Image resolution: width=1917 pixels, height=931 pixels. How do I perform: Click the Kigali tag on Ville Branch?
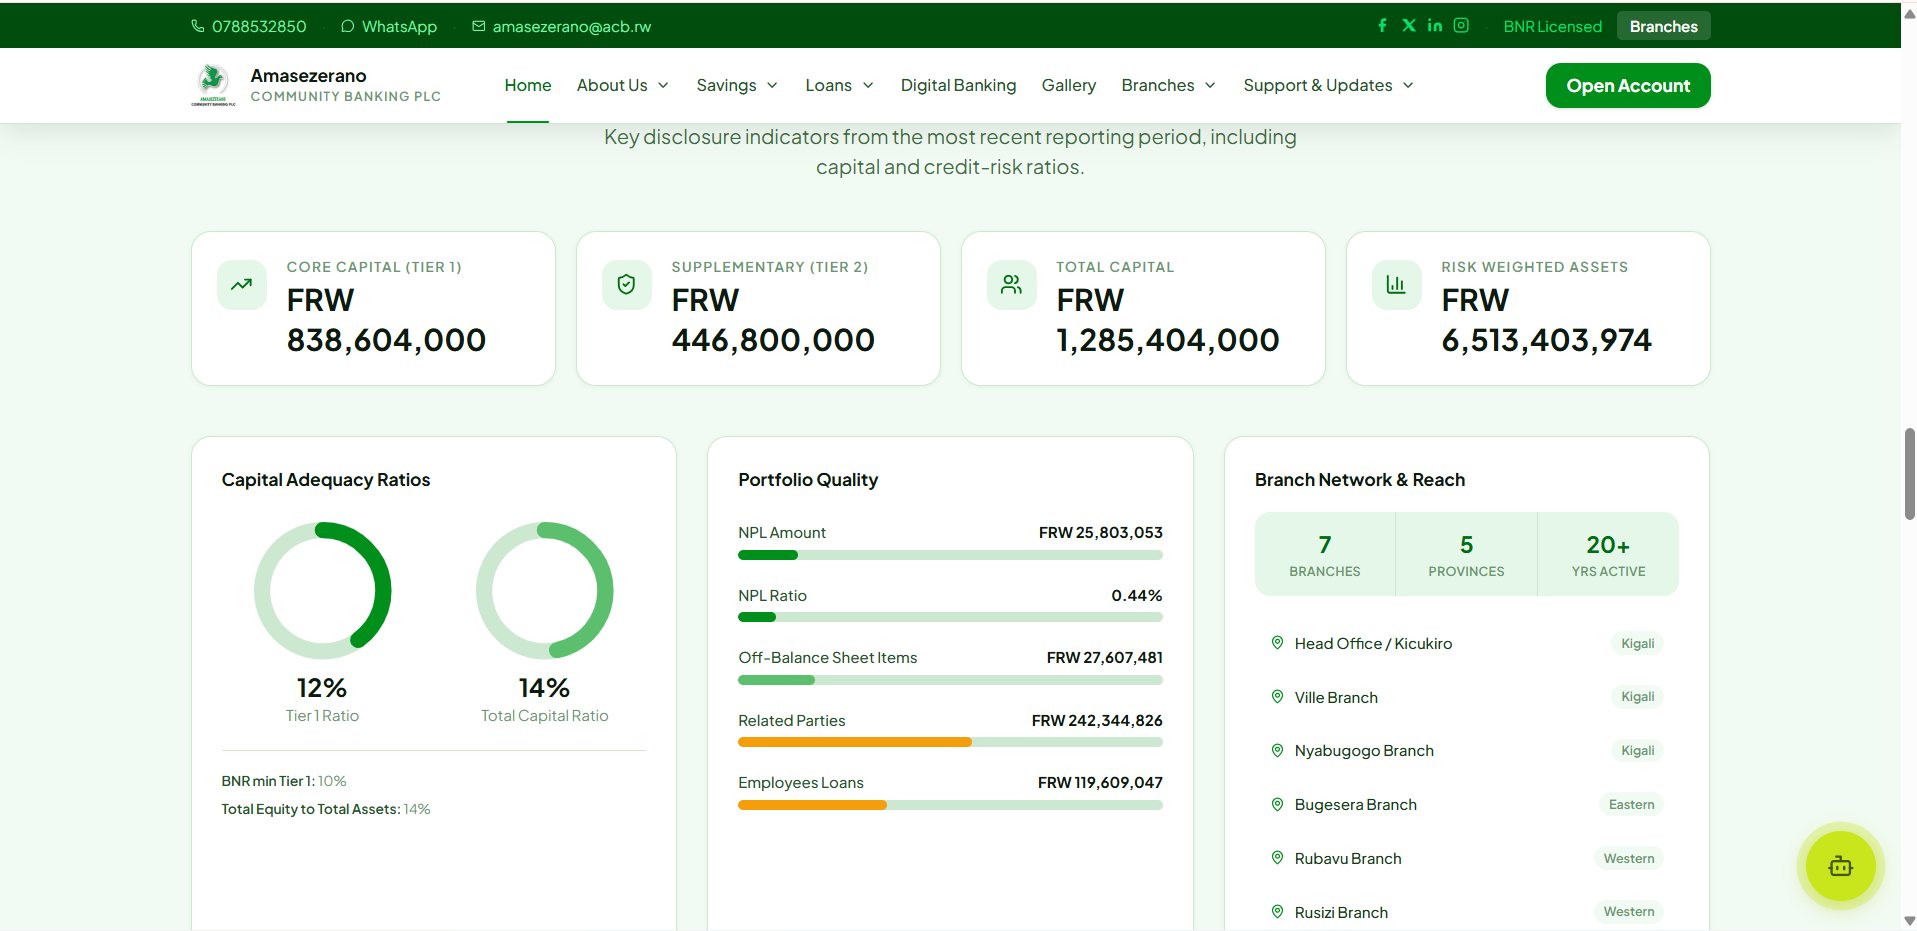1637,697
